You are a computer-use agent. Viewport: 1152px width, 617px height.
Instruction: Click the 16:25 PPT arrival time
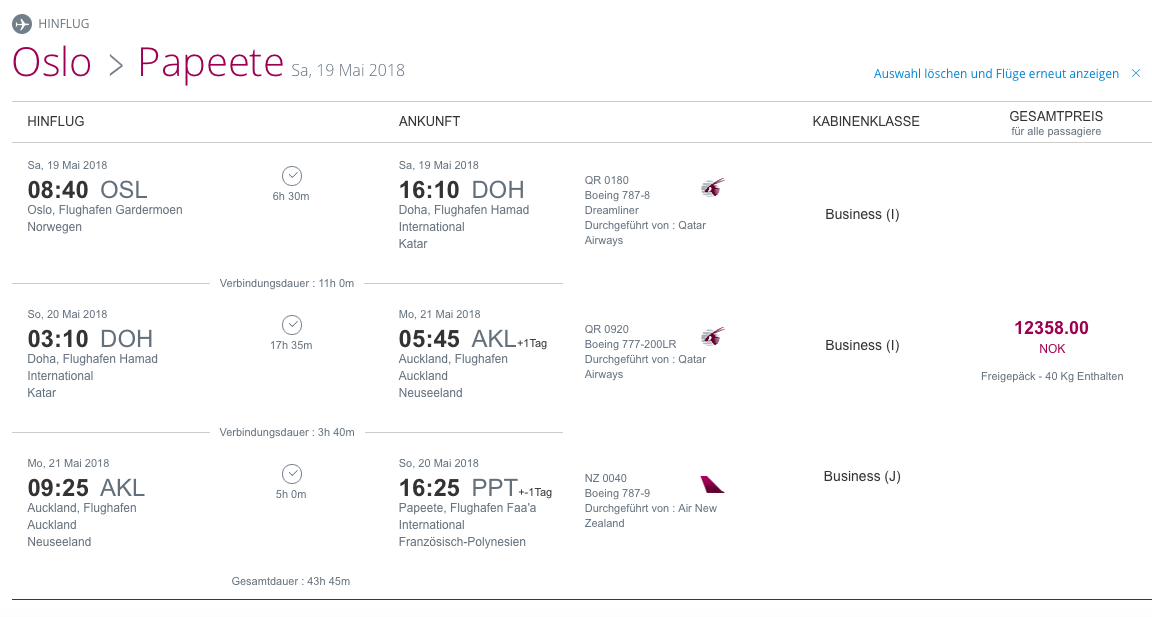458,488
